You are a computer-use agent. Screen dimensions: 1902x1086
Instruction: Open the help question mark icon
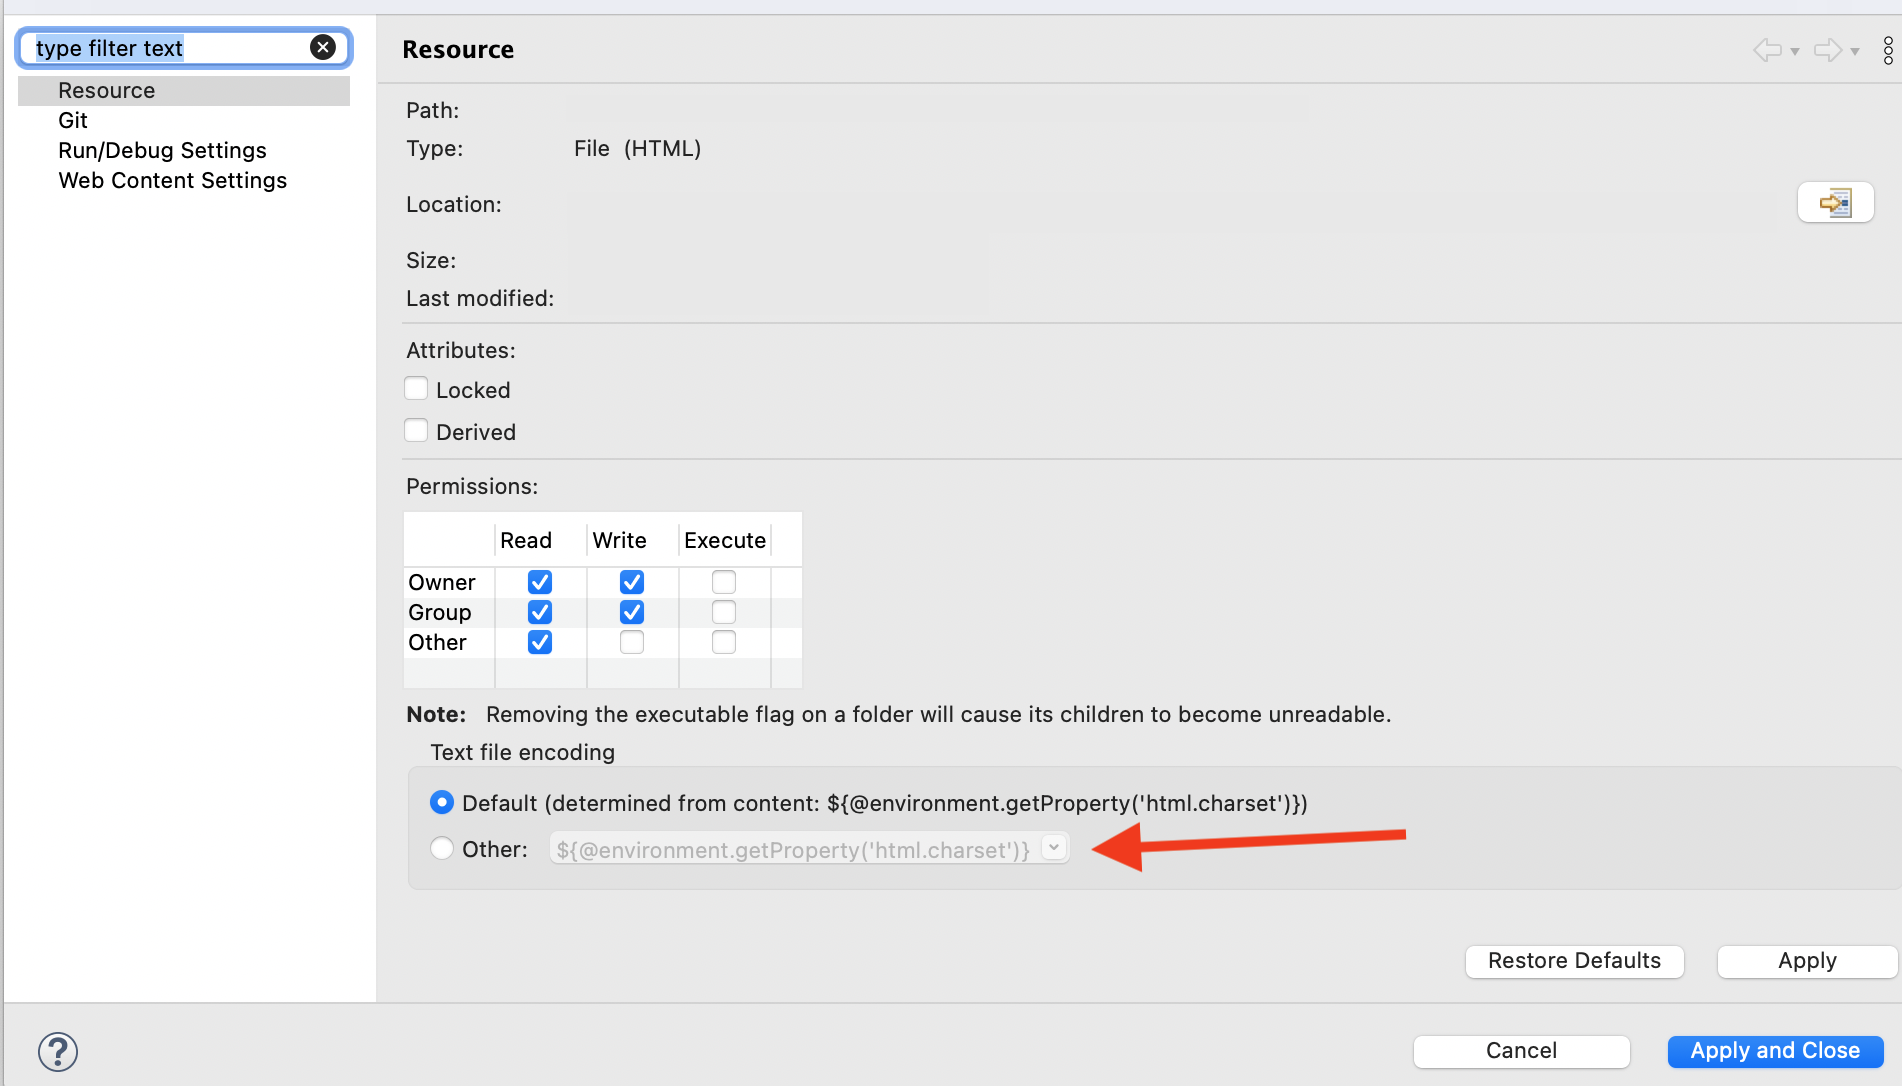58,1051
